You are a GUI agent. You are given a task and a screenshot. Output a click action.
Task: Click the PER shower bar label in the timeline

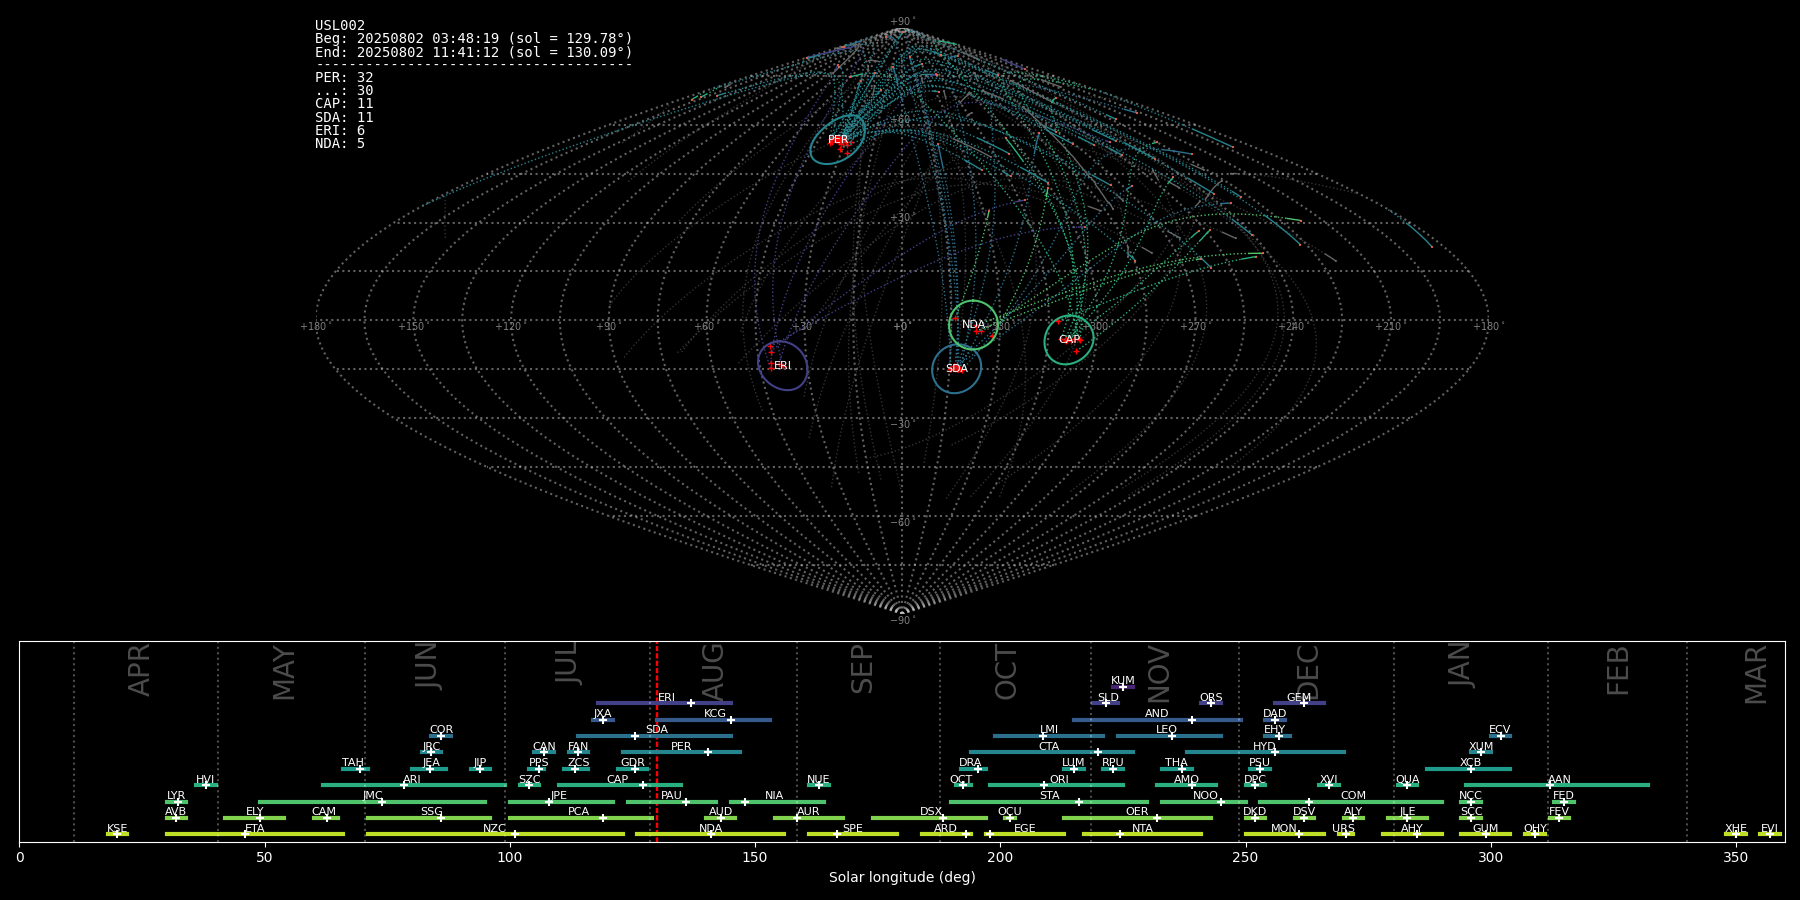point(681,747)
